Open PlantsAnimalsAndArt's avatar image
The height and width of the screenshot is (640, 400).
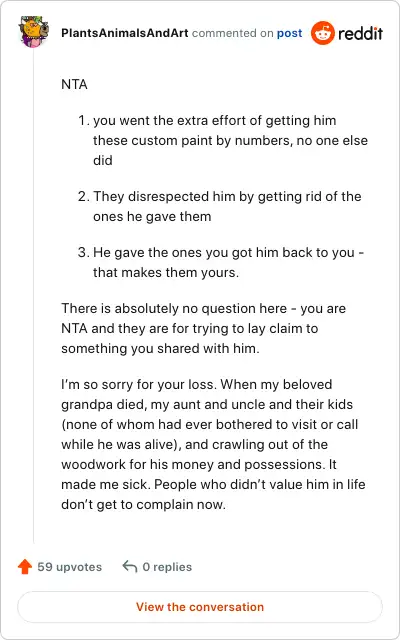[x=31, y=32]
